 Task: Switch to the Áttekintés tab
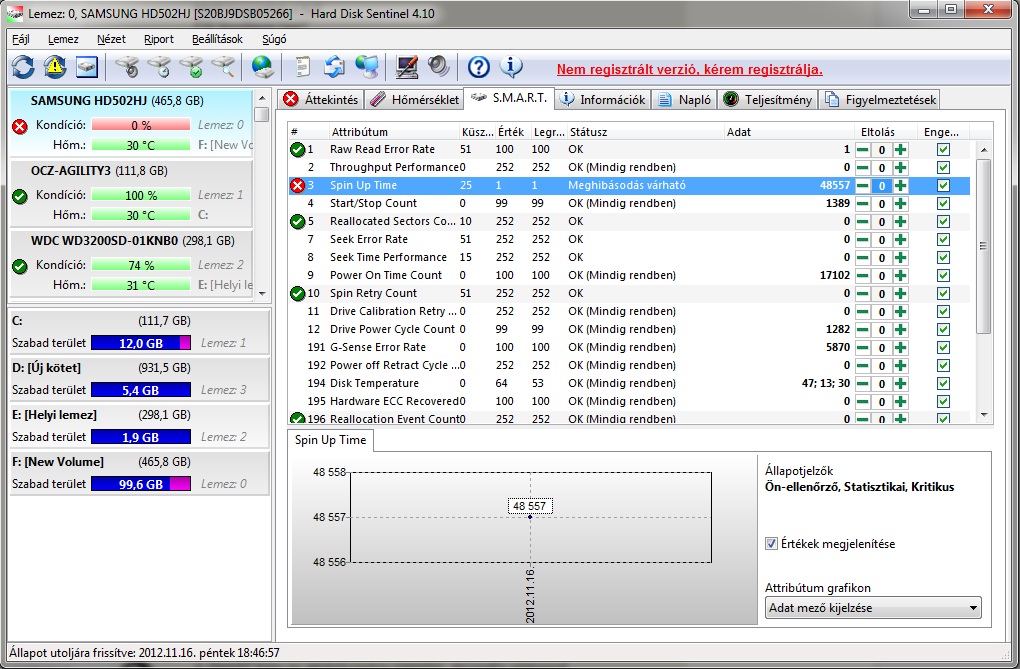(321, 100)
